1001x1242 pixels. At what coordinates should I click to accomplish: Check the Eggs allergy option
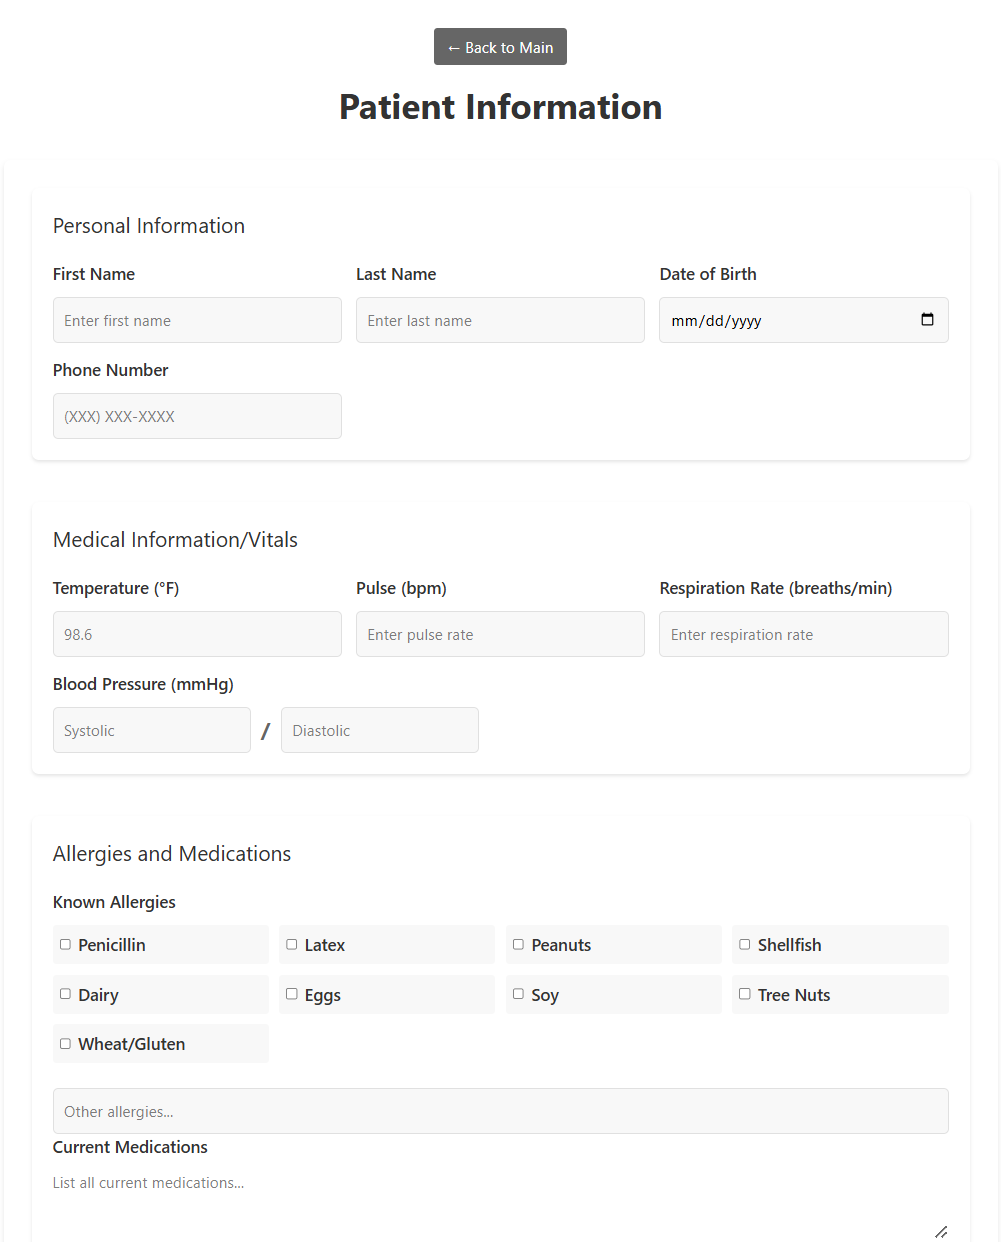pos(292,994)
